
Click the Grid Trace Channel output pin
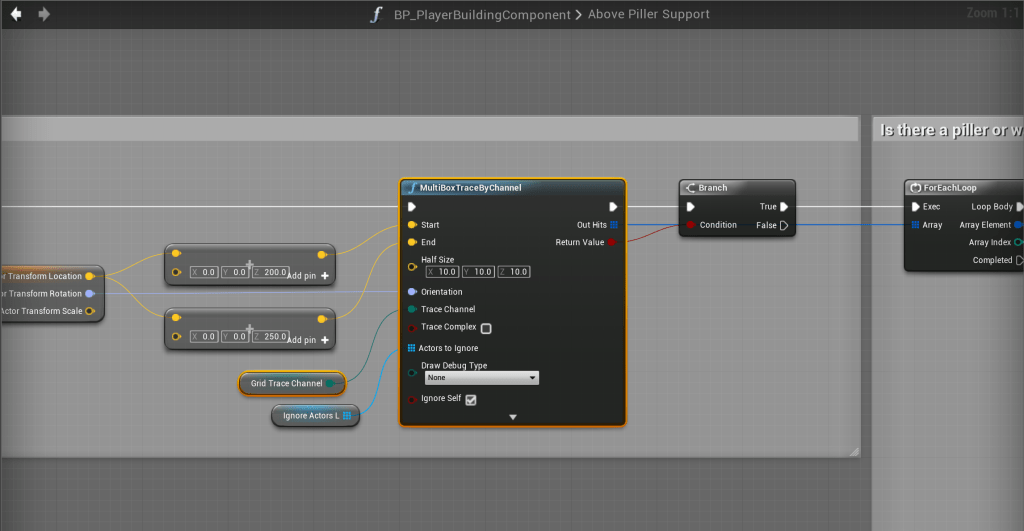(x=330, y=383)
